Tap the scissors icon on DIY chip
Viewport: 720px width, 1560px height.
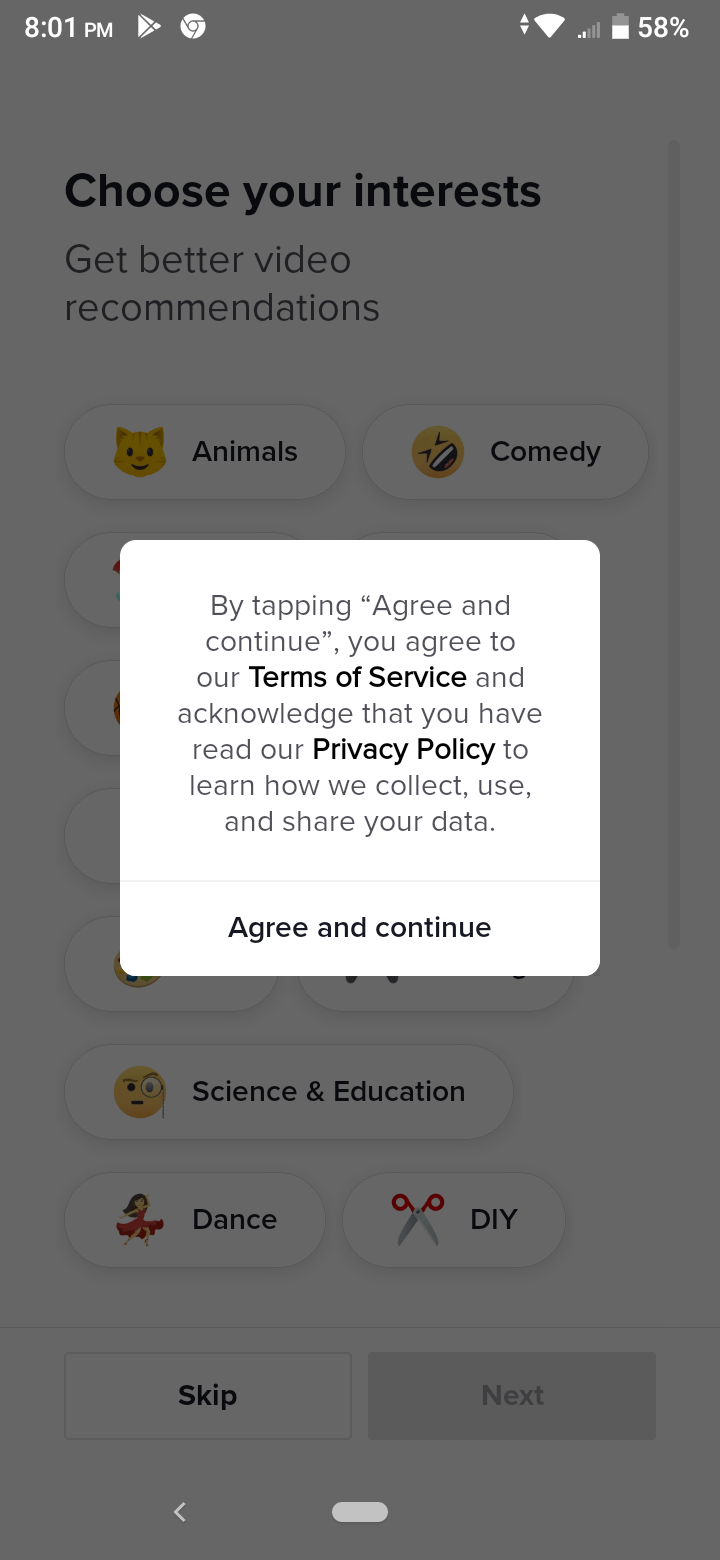417,1220
